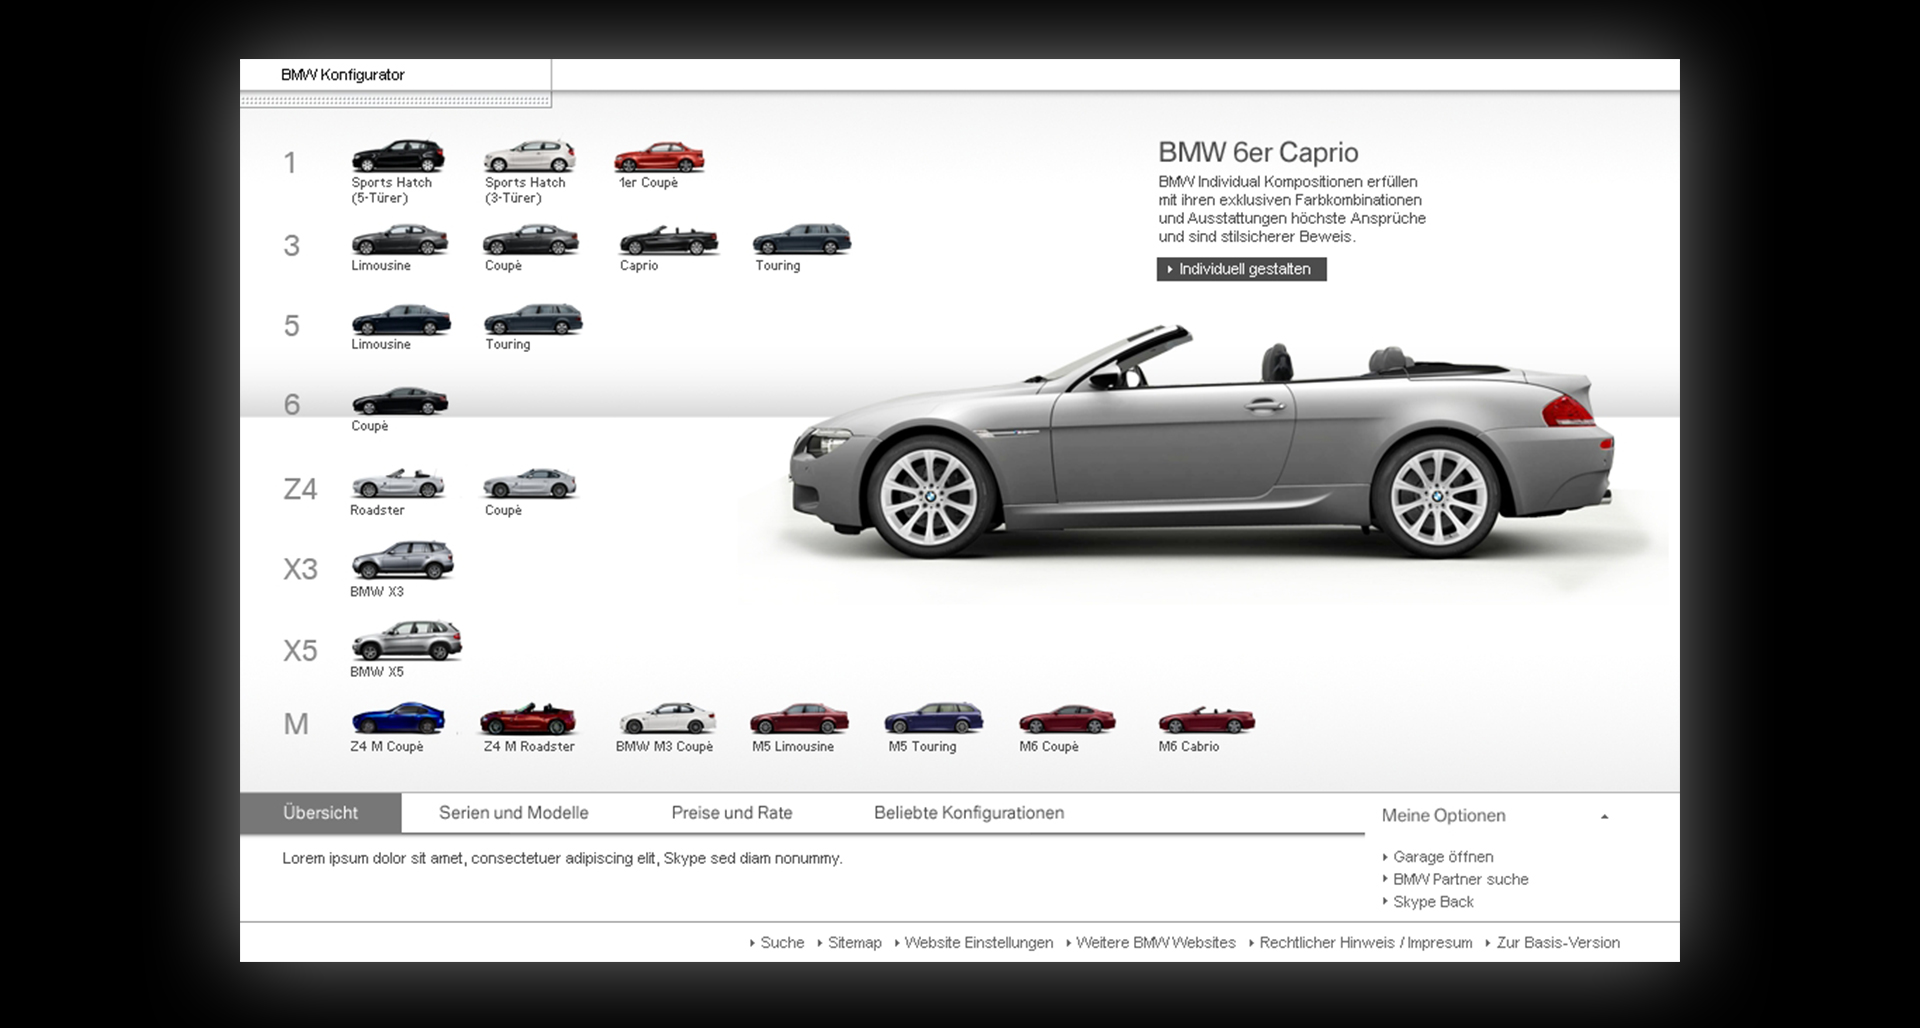Select the BMW X5 vehicle icon
The height and width of the screenshot is (1028, 1920).
click(407, 642)
